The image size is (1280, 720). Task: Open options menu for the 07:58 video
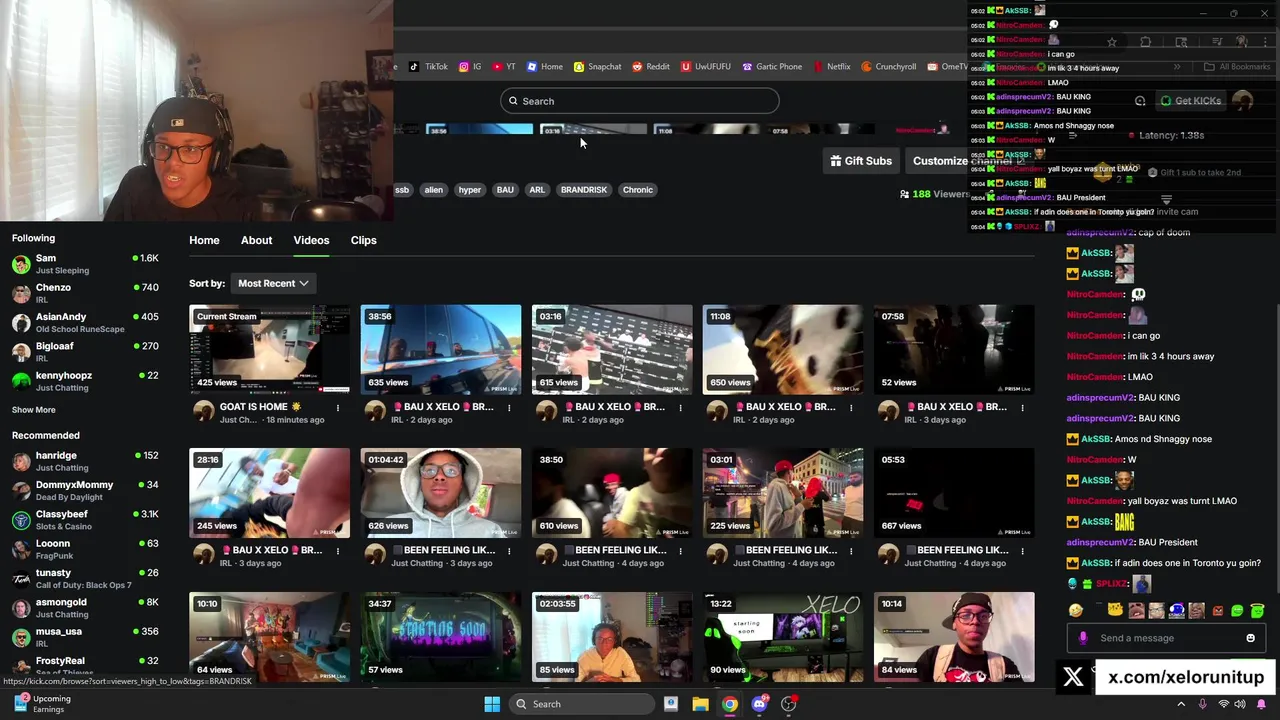tap(1022, 408)
